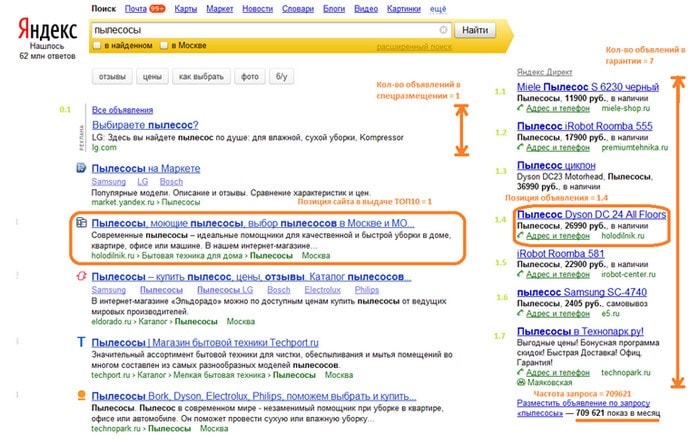Enable the 'в найденном' checkbox
The width and height of the screenshot is (700, 446).
click(x=96, y=45)
